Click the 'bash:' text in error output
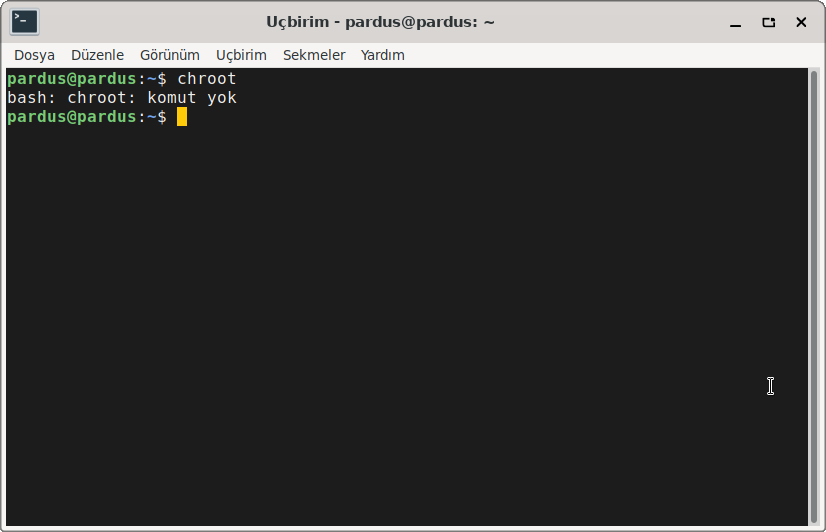This screenshot has height=532, width=826. pos(32,98)
